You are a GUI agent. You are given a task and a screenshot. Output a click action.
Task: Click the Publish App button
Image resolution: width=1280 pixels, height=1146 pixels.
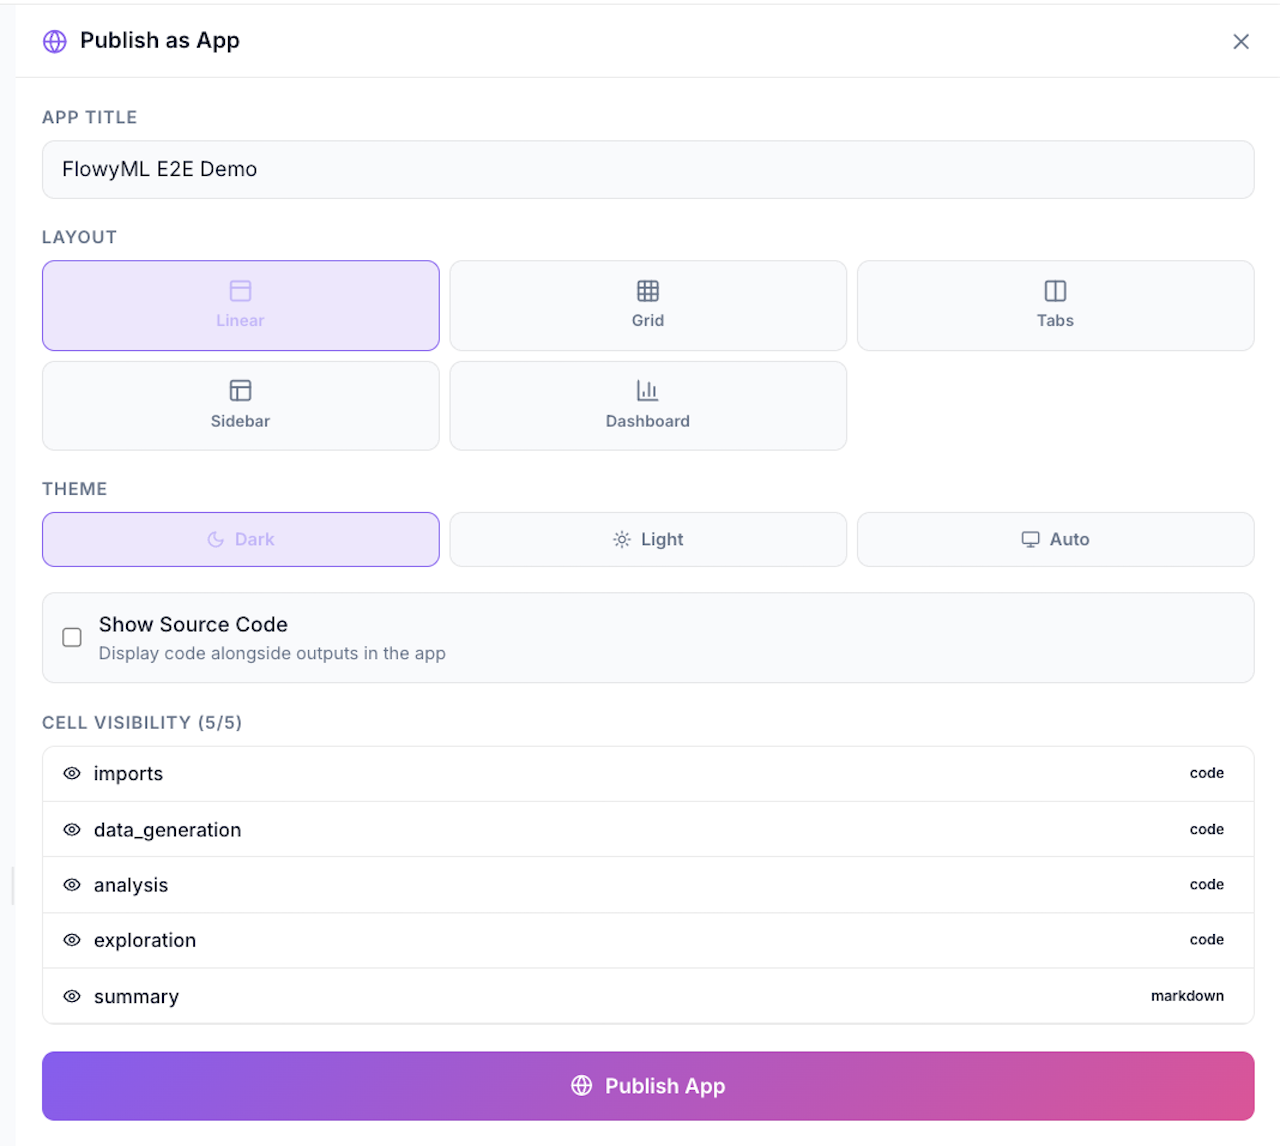click(648, 1085)
